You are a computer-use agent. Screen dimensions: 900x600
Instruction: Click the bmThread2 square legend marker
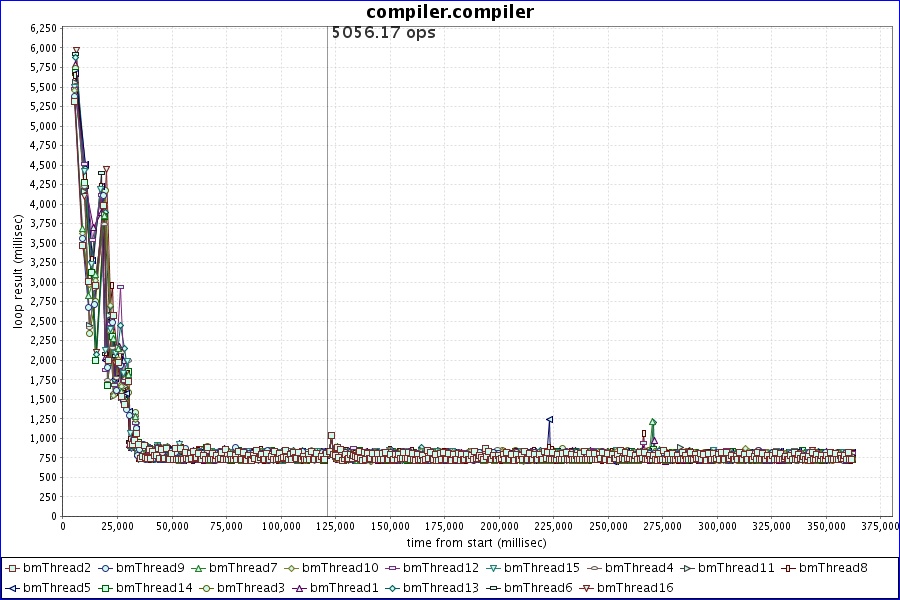click(x=13, y=568)
